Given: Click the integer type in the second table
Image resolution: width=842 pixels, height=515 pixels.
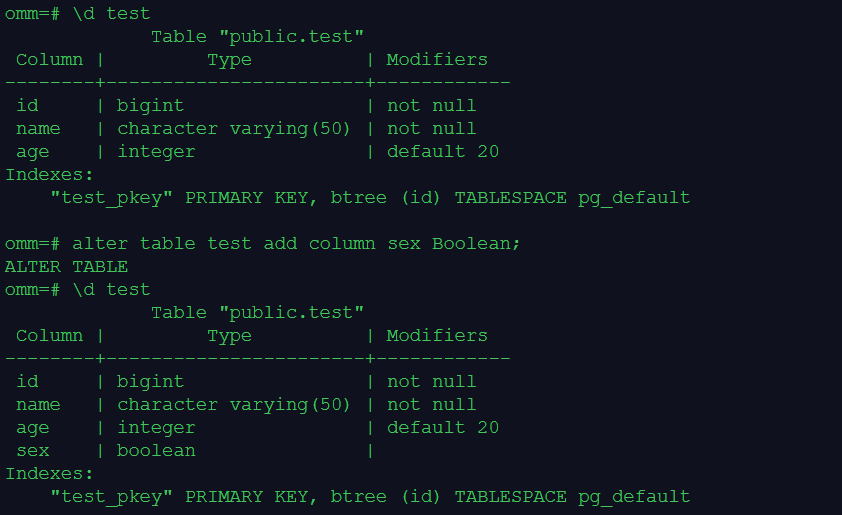Looking at the screenshot, I should tap(156, 427).
